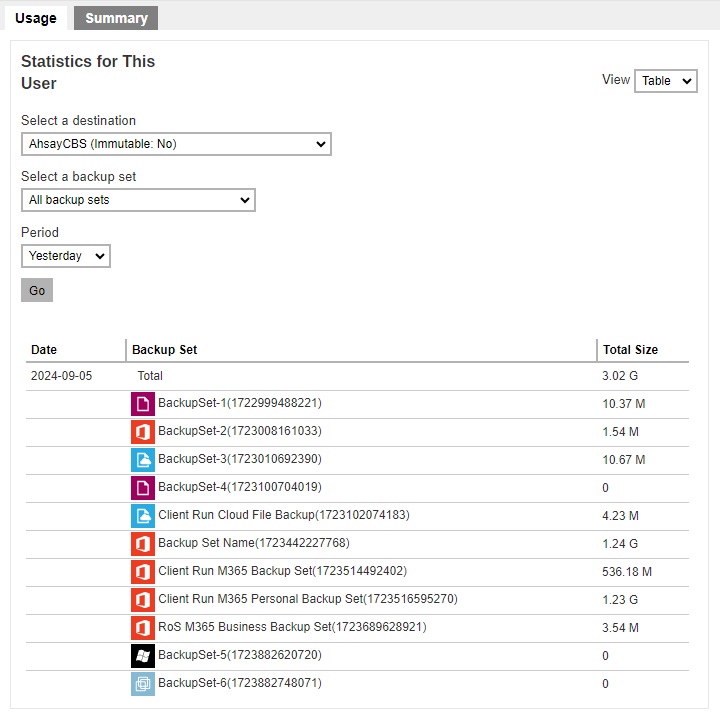Viewport: 720px width, 720px height.
Task: Click the Backup Set column header
Action: pos(164,350)
